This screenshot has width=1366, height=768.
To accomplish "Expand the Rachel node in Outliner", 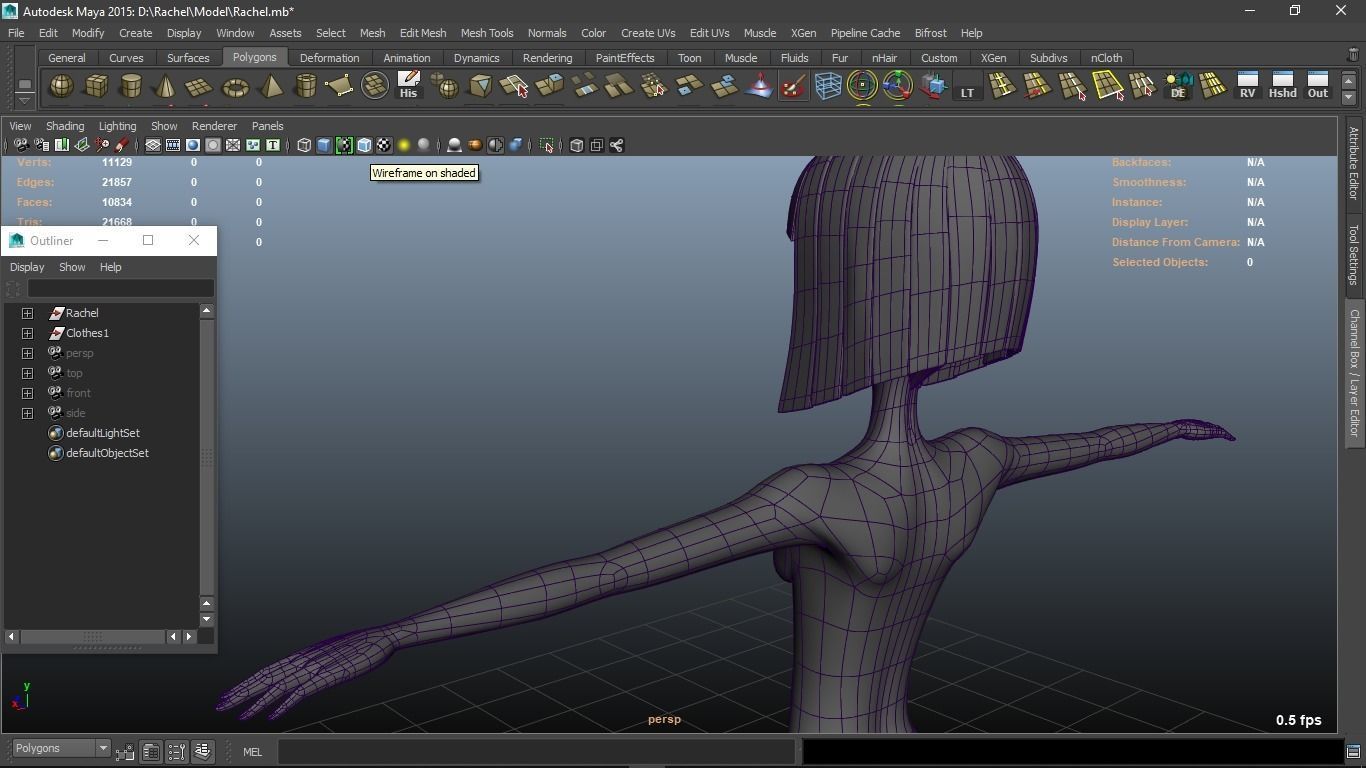I will pos(28,313).
